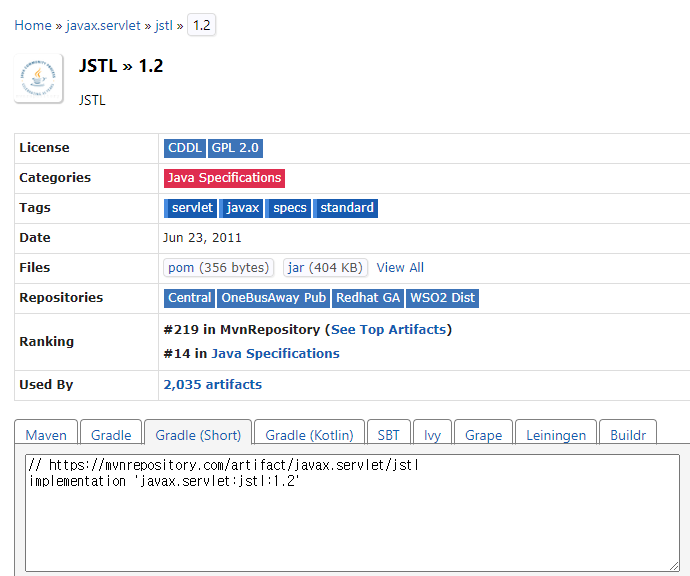Click the License row label
The image size is (690, 576).
(44, 147)
